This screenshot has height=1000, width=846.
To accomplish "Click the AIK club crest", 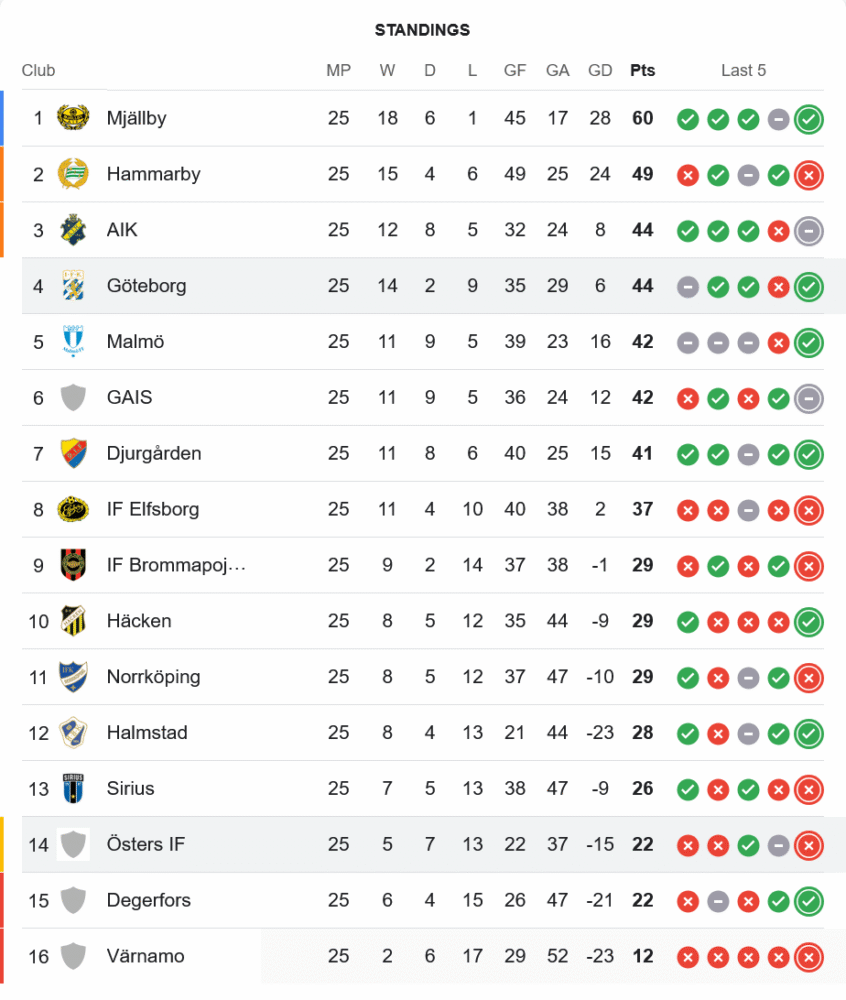I will coord(73,230).
